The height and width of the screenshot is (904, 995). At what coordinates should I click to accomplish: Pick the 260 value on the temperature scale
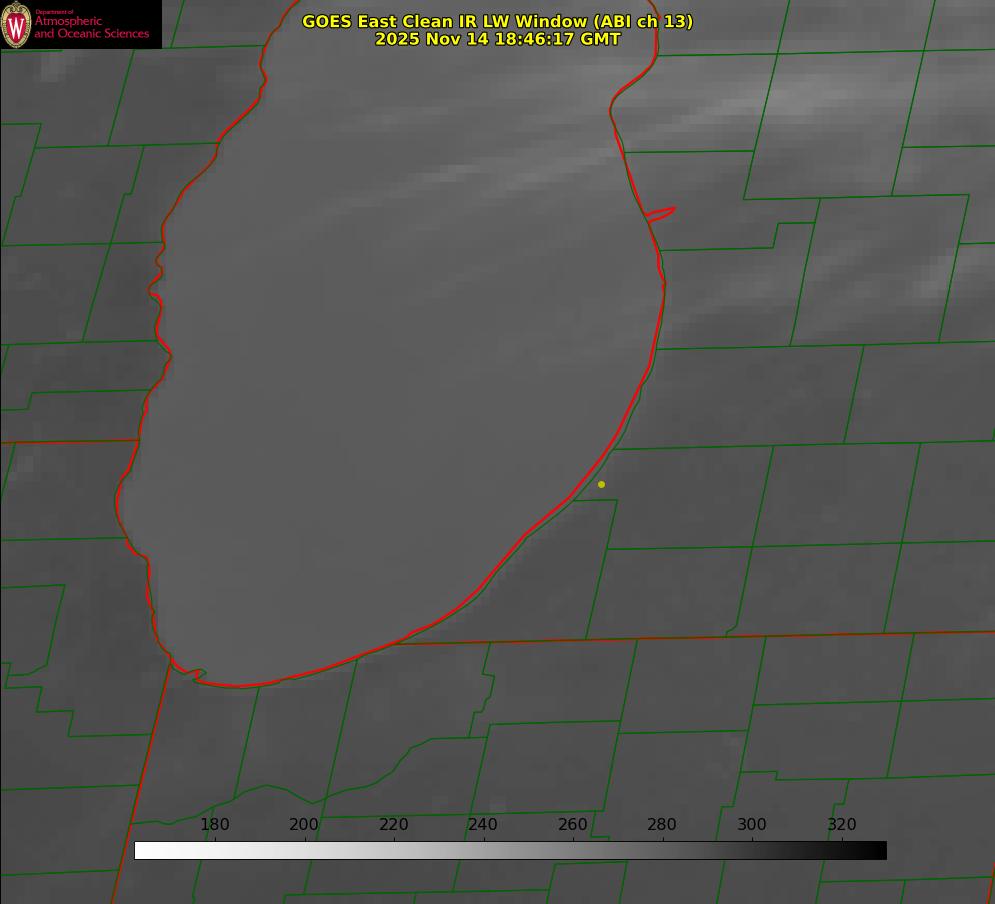pyautogui.click(x=573, y=825)
